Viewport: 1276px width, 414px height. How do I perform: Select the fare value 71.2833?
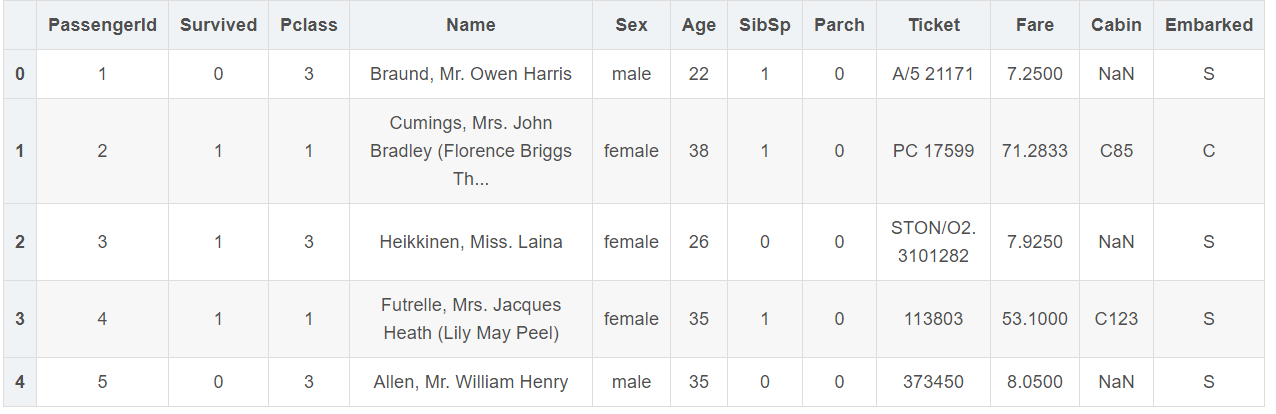[x=1034, y=151]
